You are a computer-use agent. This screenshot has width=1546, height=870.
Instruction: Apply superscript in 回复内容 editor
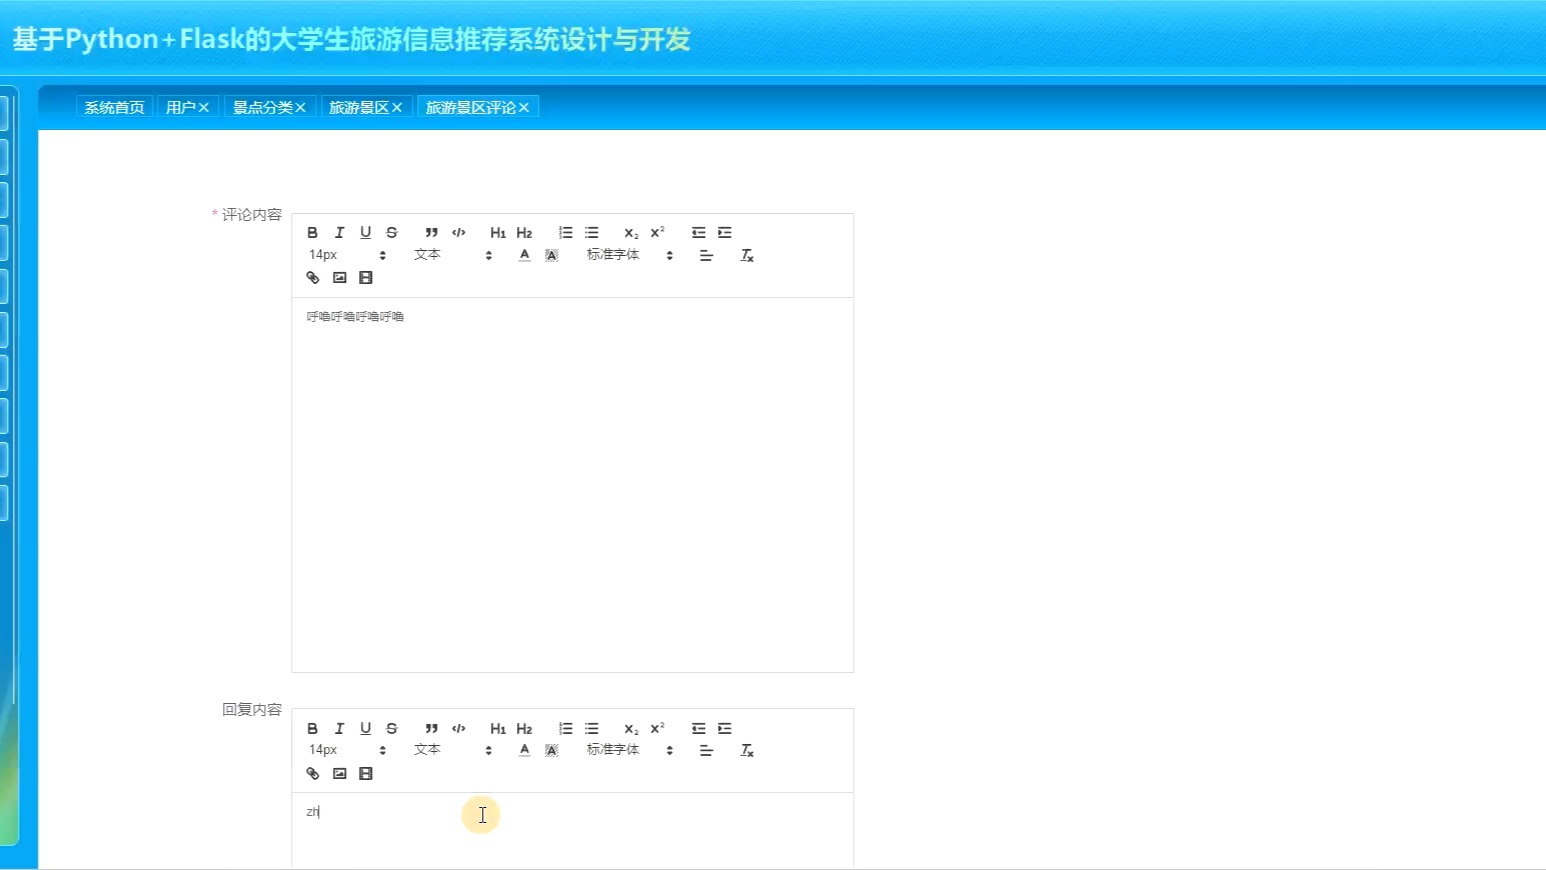click(657, 729)
